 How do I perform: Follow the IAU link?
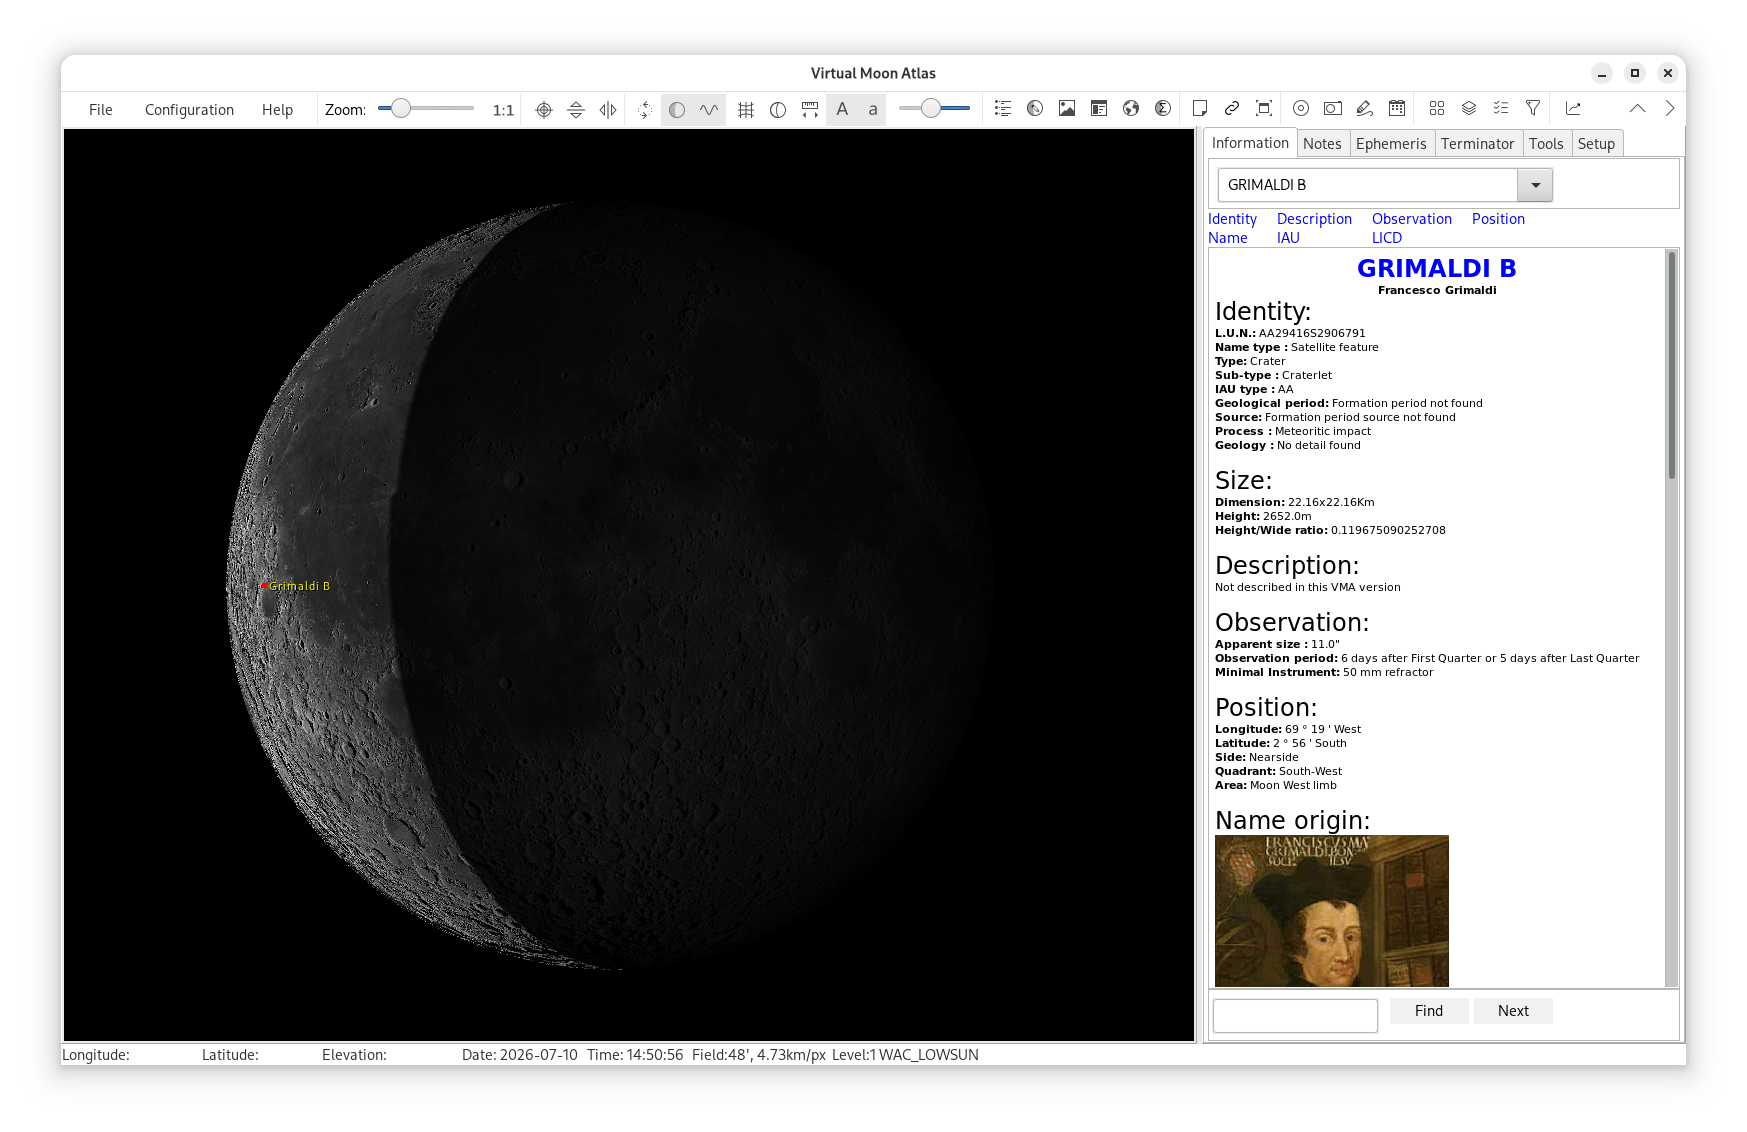pos(1288,238)
